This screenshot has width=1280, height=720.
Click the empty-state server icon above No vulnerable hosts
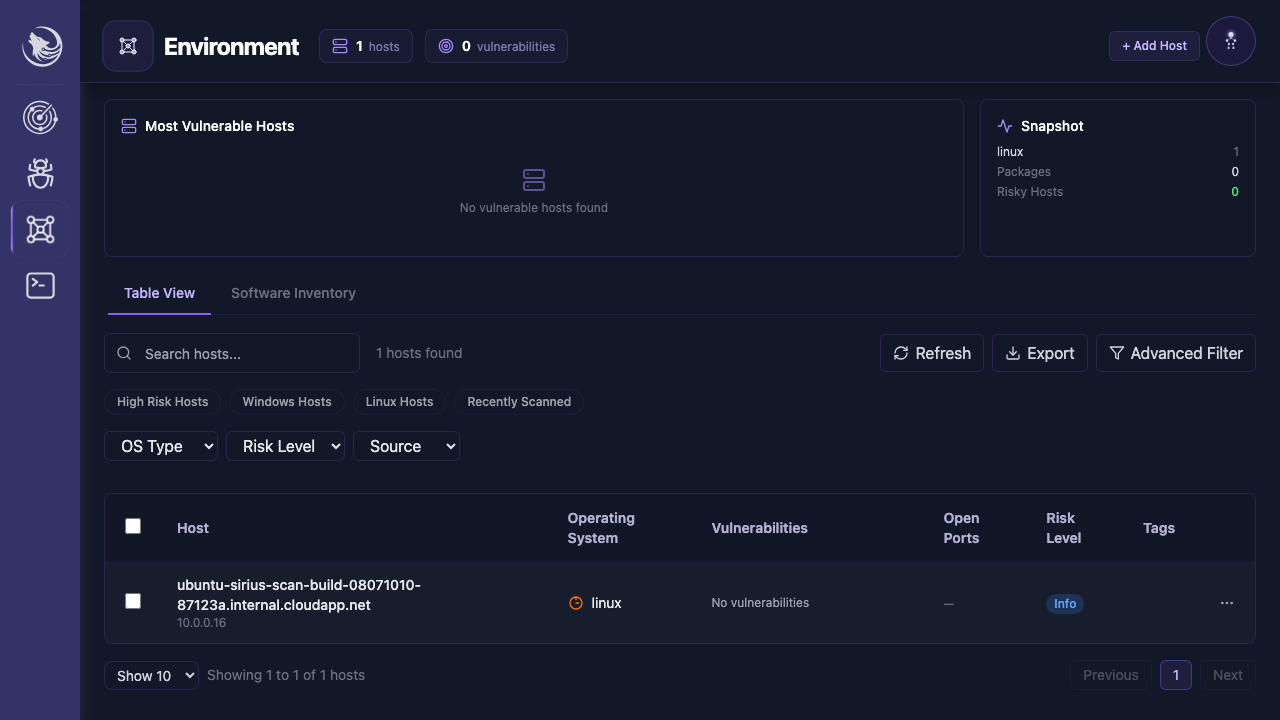(x=534, y=180)
